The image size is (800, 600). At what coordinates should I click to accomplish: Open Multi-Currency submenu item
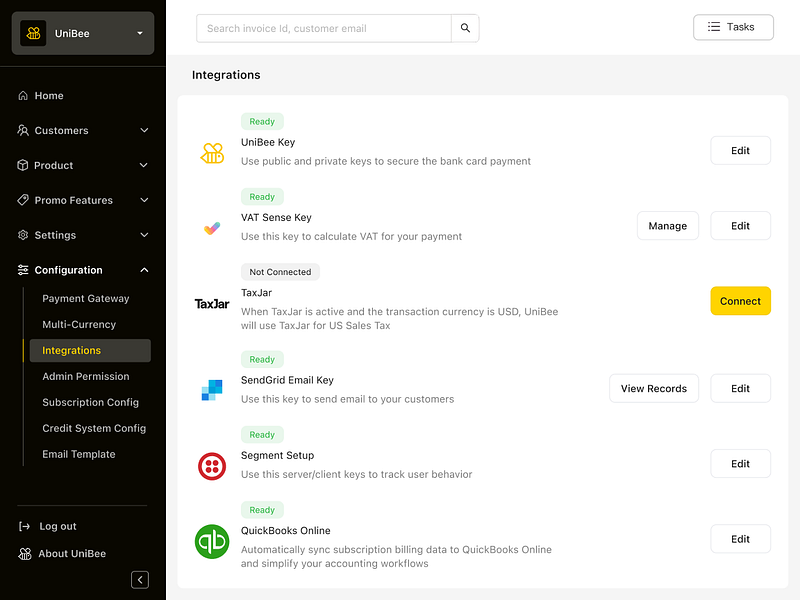tap(79, 324)
